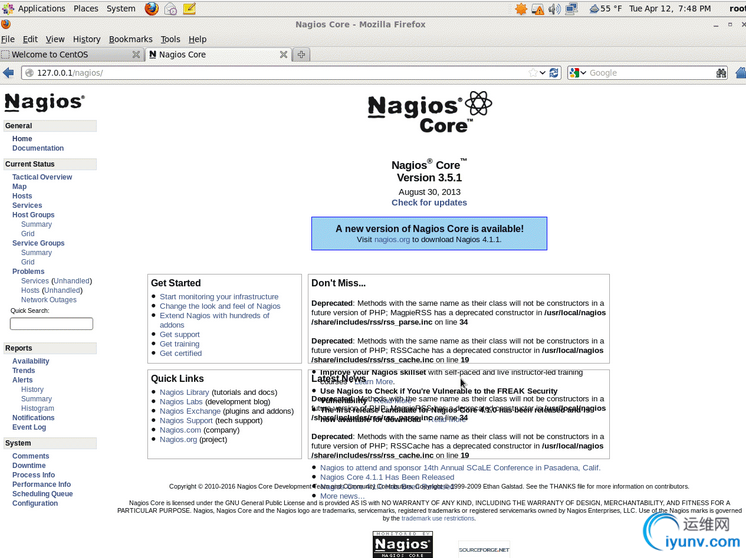Open the Downtime link

click(29, 465)
